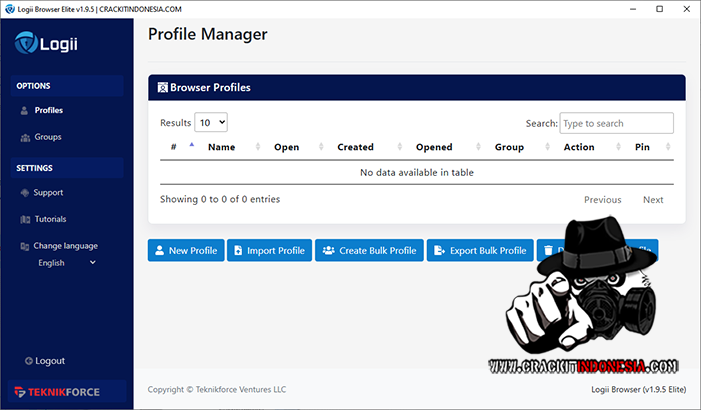The width and height of the screenshot is (701, 410).
Task: Click the Change language item
Action: click(x=65, y=246)
